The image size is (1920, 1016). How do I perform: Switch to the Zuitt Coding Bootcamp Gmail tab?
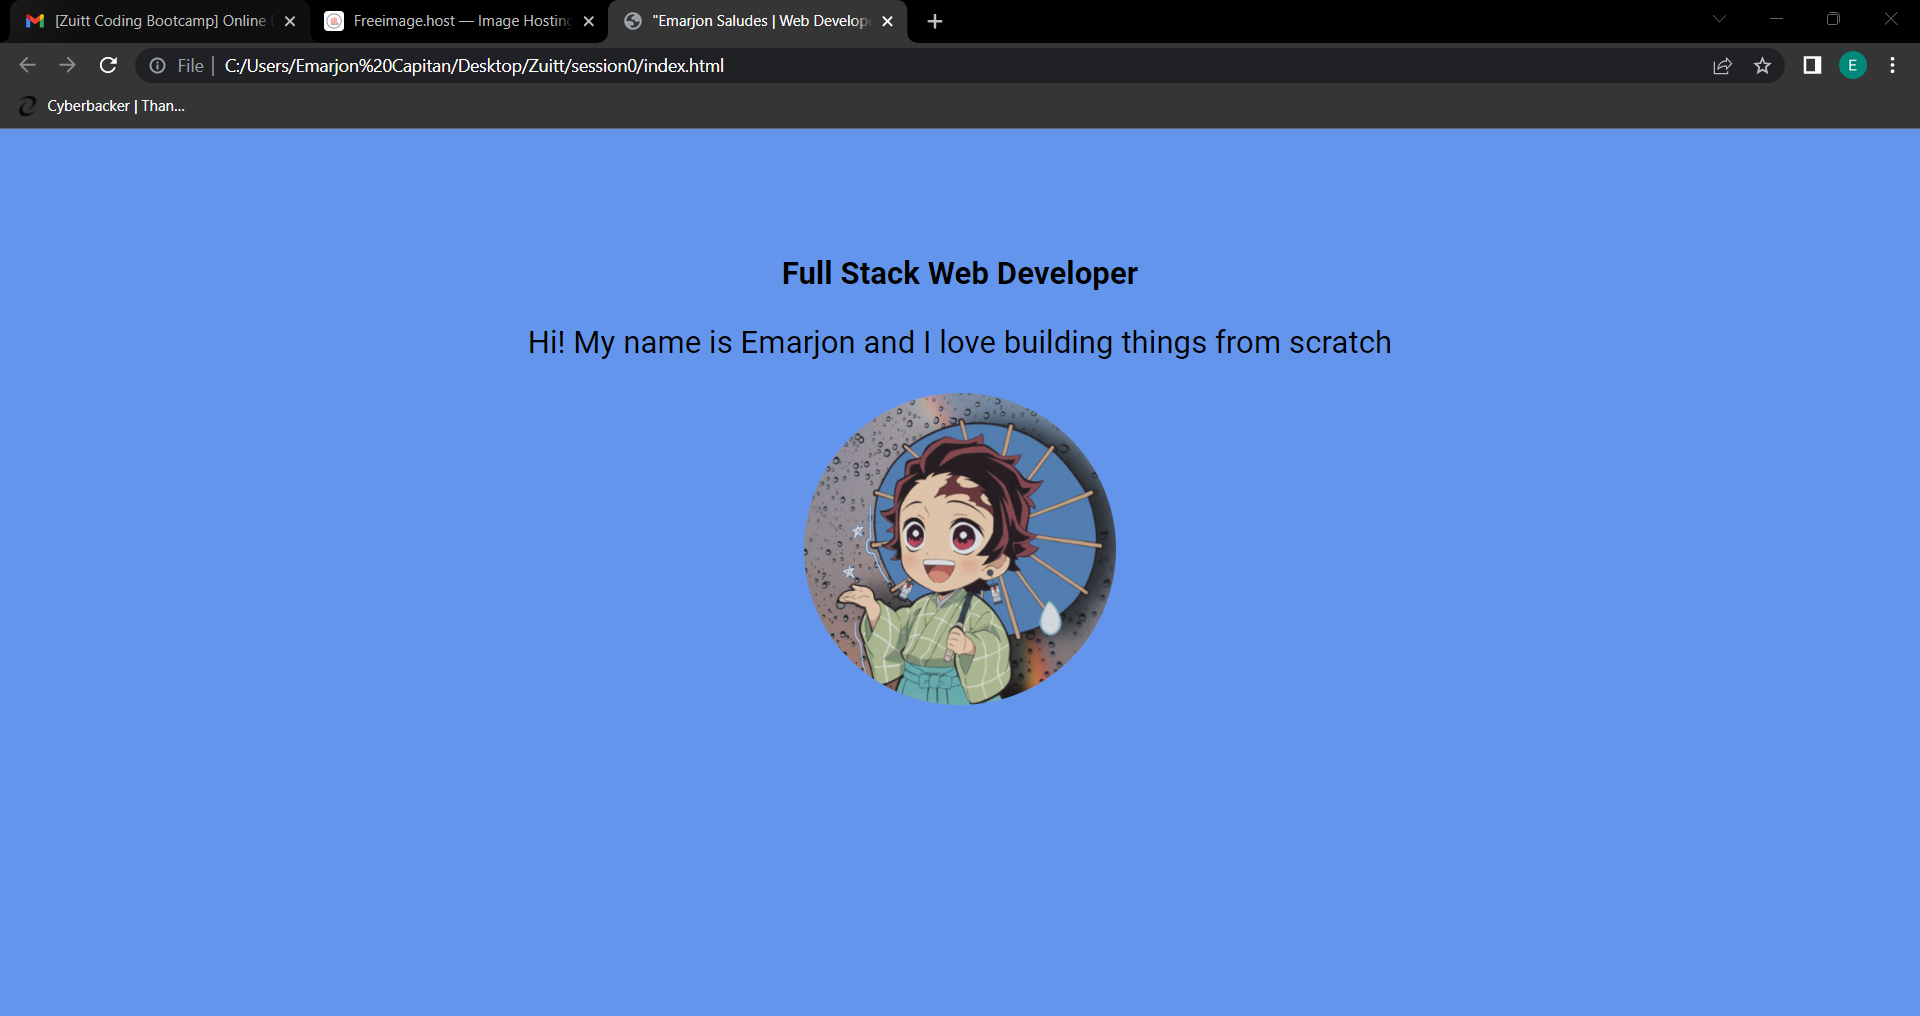(160, 21)
